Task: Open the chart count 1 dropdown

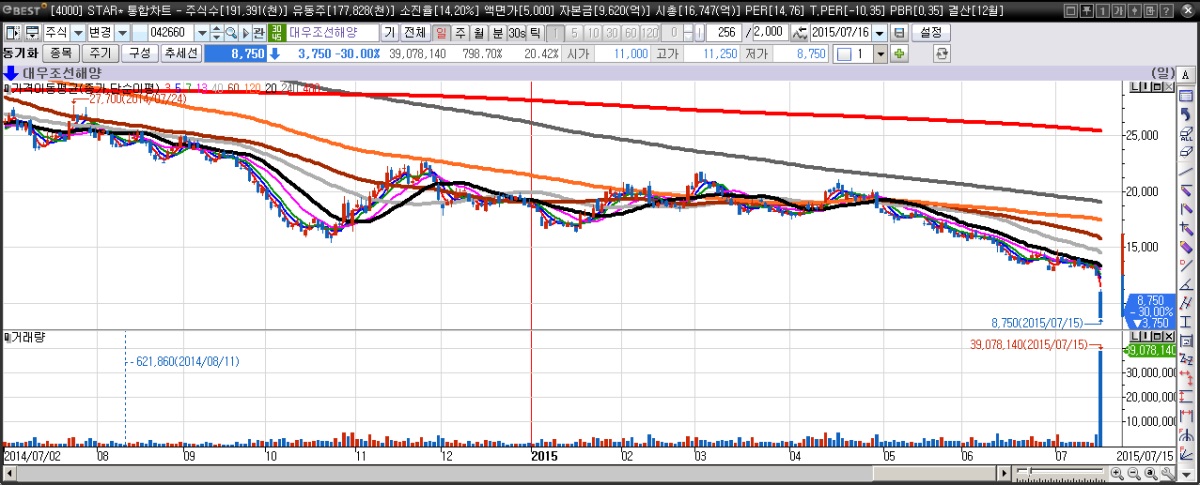Action: pos(881,52)
